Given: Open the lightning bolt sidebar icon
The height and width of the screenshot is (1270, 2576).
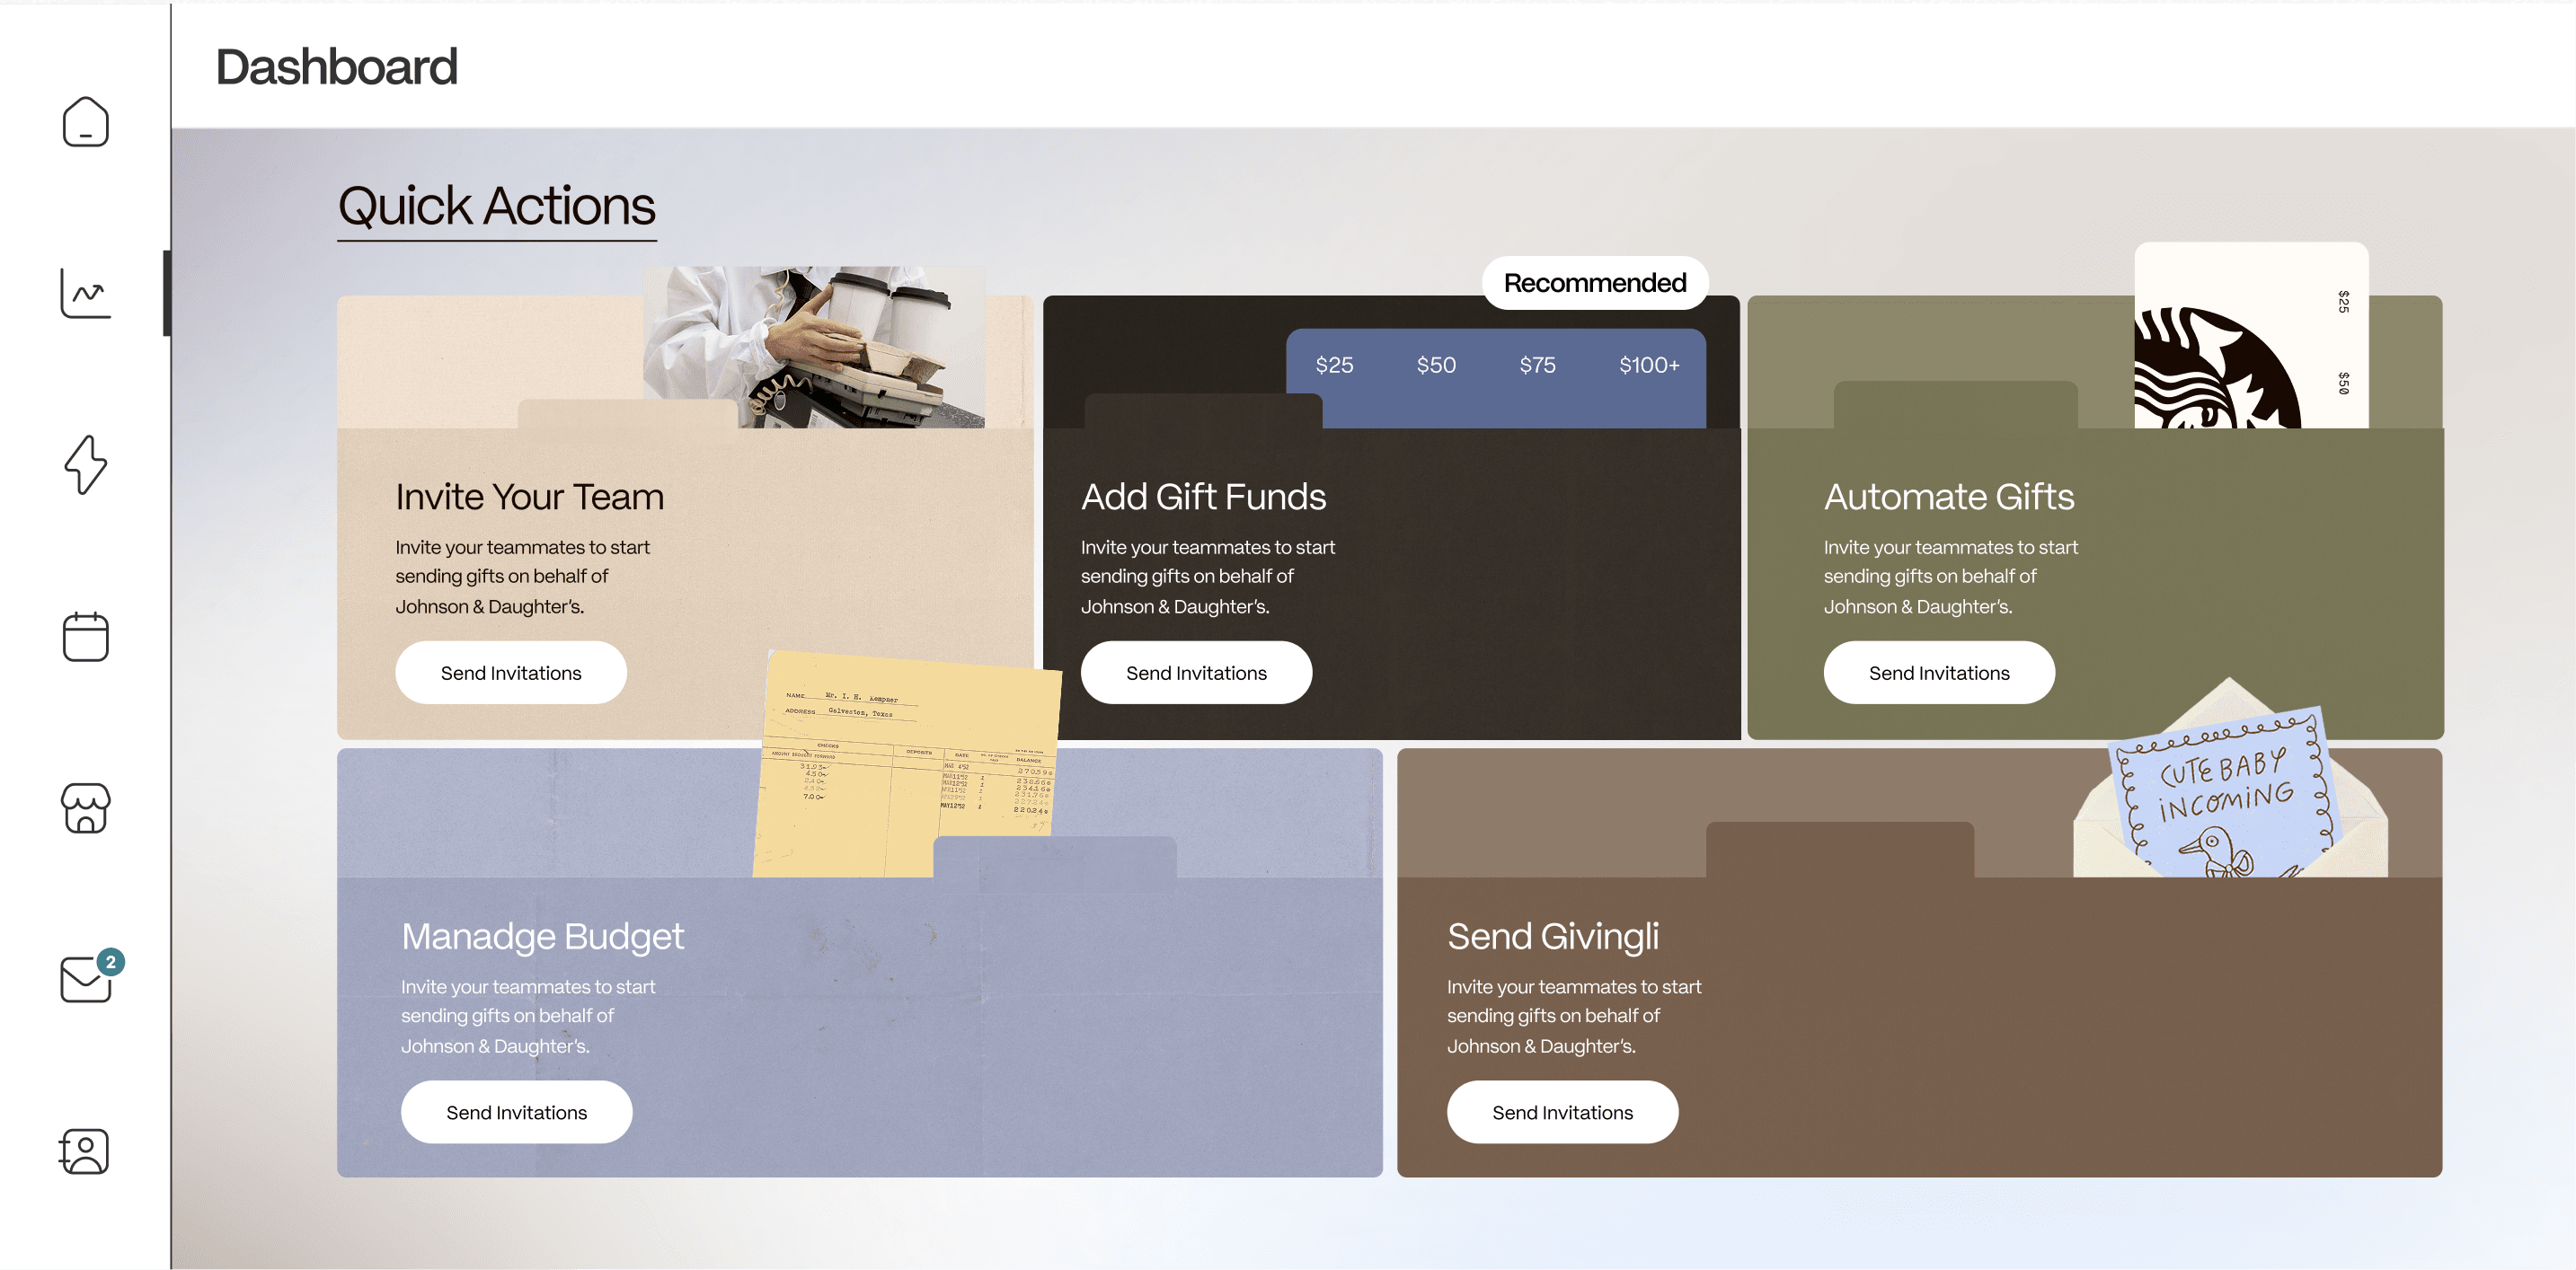Looking at the screenshot, I should [85, 464].
